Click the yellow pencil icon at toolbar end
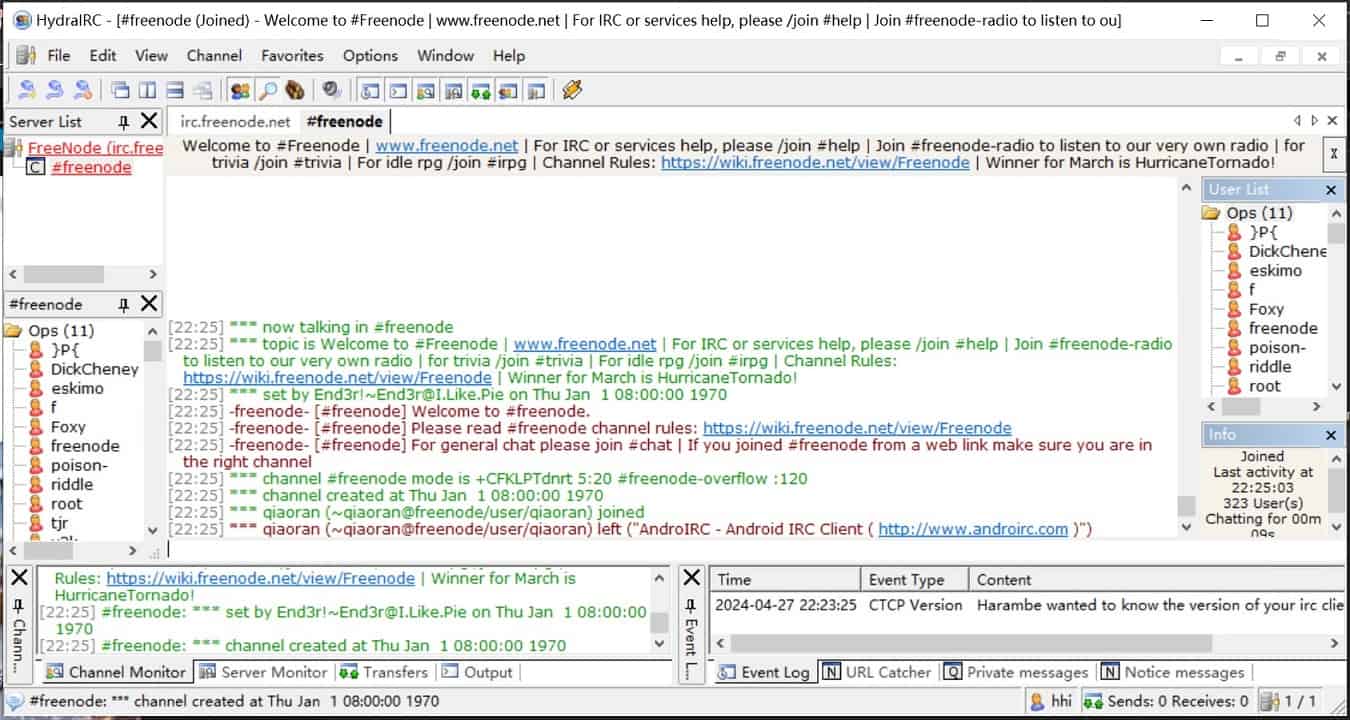The height and width of the screenshot is (720, 1350). 572,91
